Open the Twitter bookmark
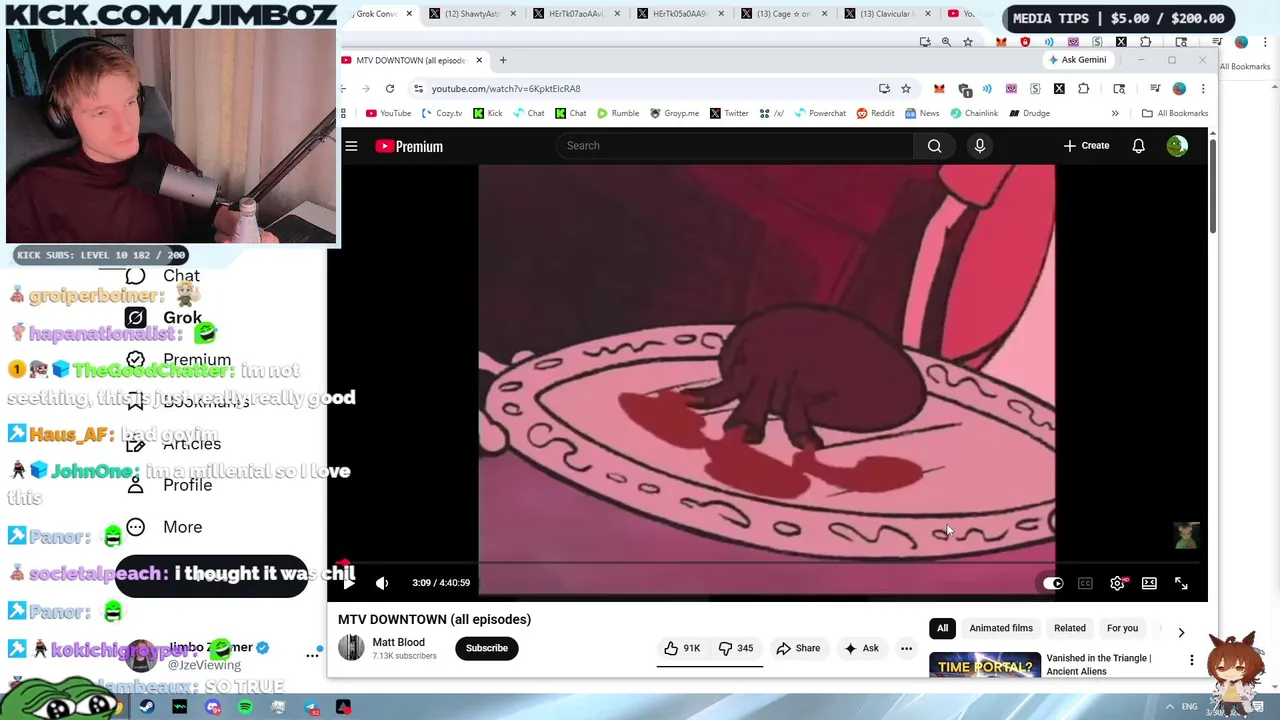1280x720 pixels. tap(728, 113)
